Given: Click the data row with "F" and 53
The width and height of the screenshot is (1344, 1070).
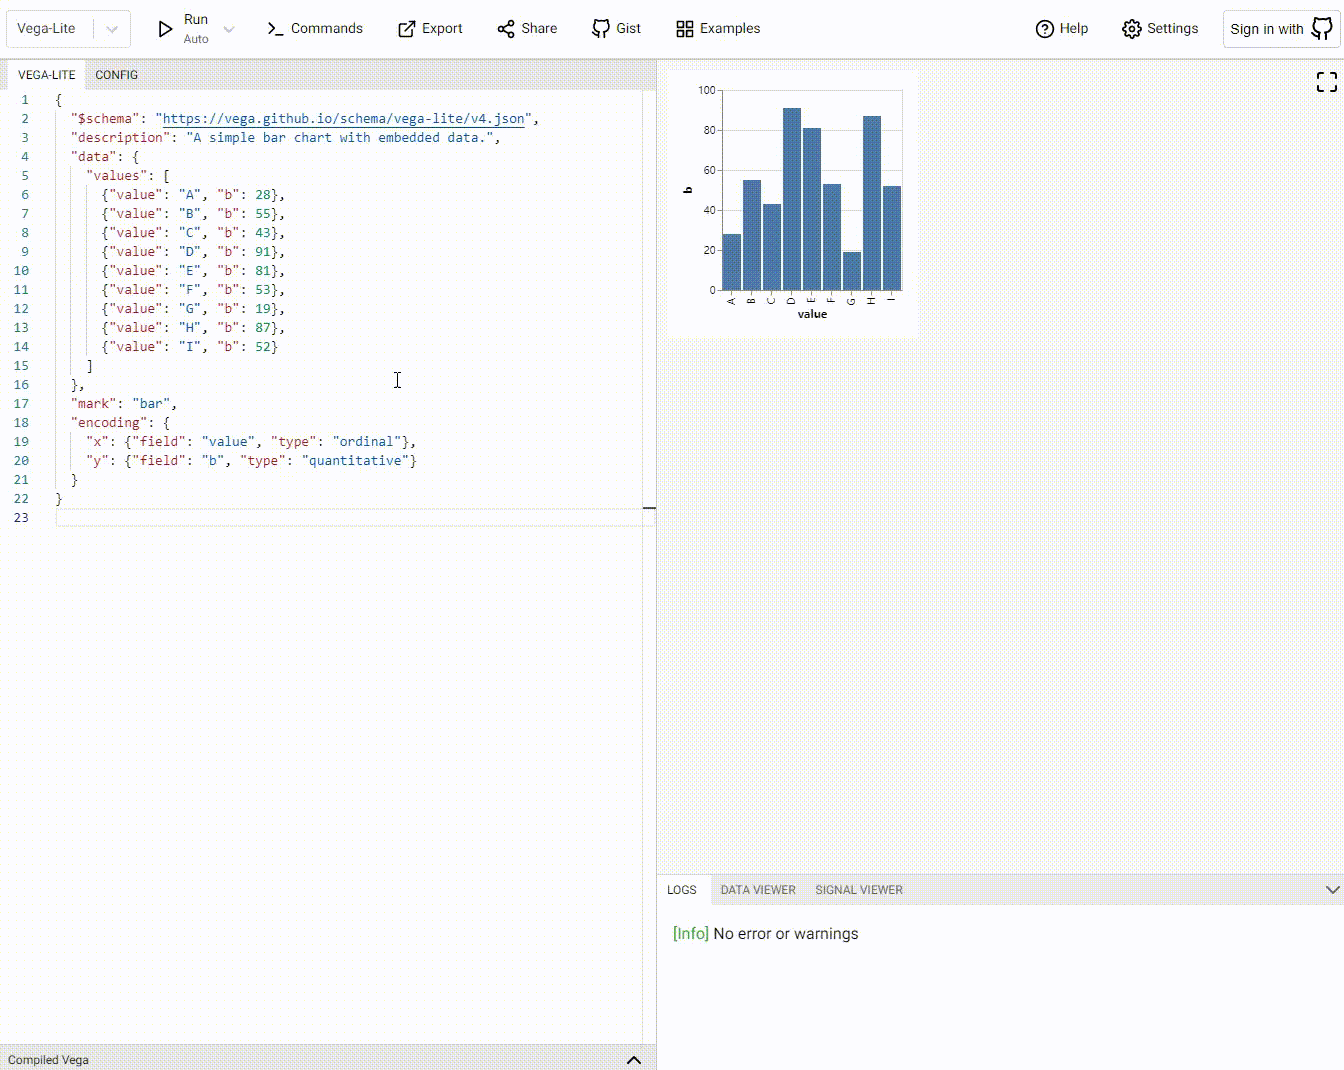Looking at the screenshot, I should click(x=193, y=290).
